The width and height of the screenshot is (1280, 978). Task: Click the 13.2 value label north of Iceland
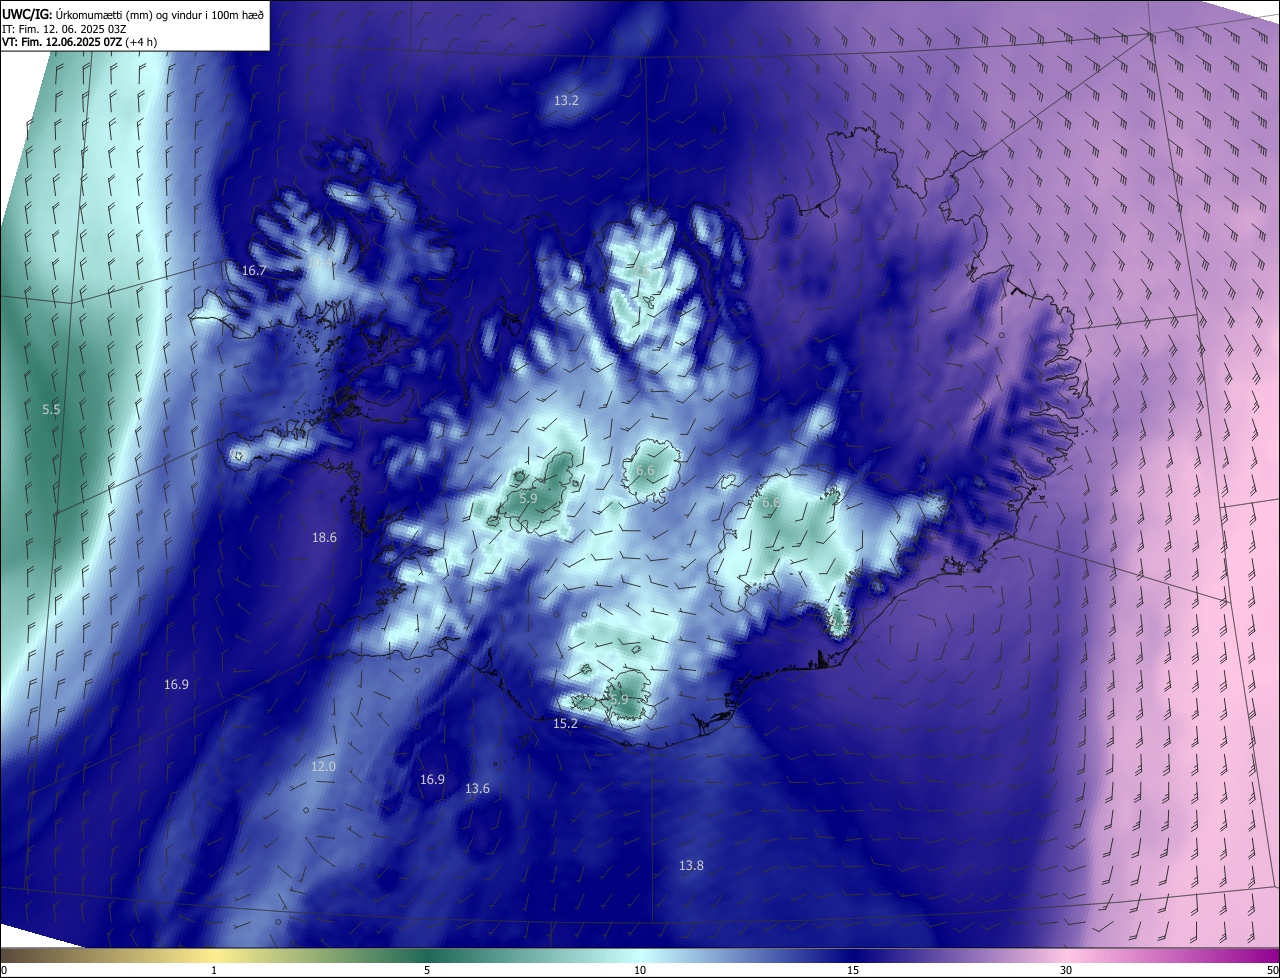tap(566, 100)
